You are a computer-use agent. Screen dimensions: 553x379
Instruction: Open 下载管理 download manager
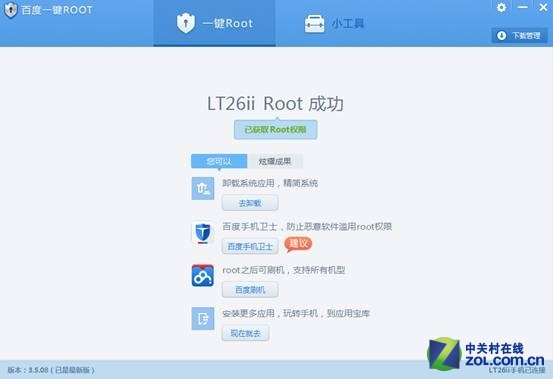click(x=519, y=35)
